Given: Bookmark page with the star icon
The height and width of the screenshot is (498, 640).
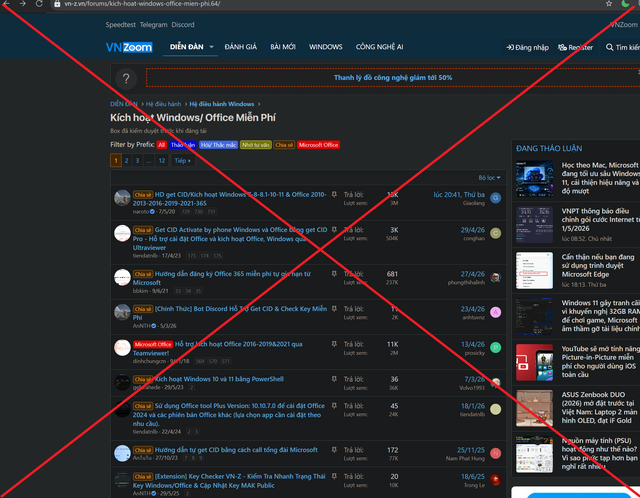Looking at the screenshot, I should 609,4.
